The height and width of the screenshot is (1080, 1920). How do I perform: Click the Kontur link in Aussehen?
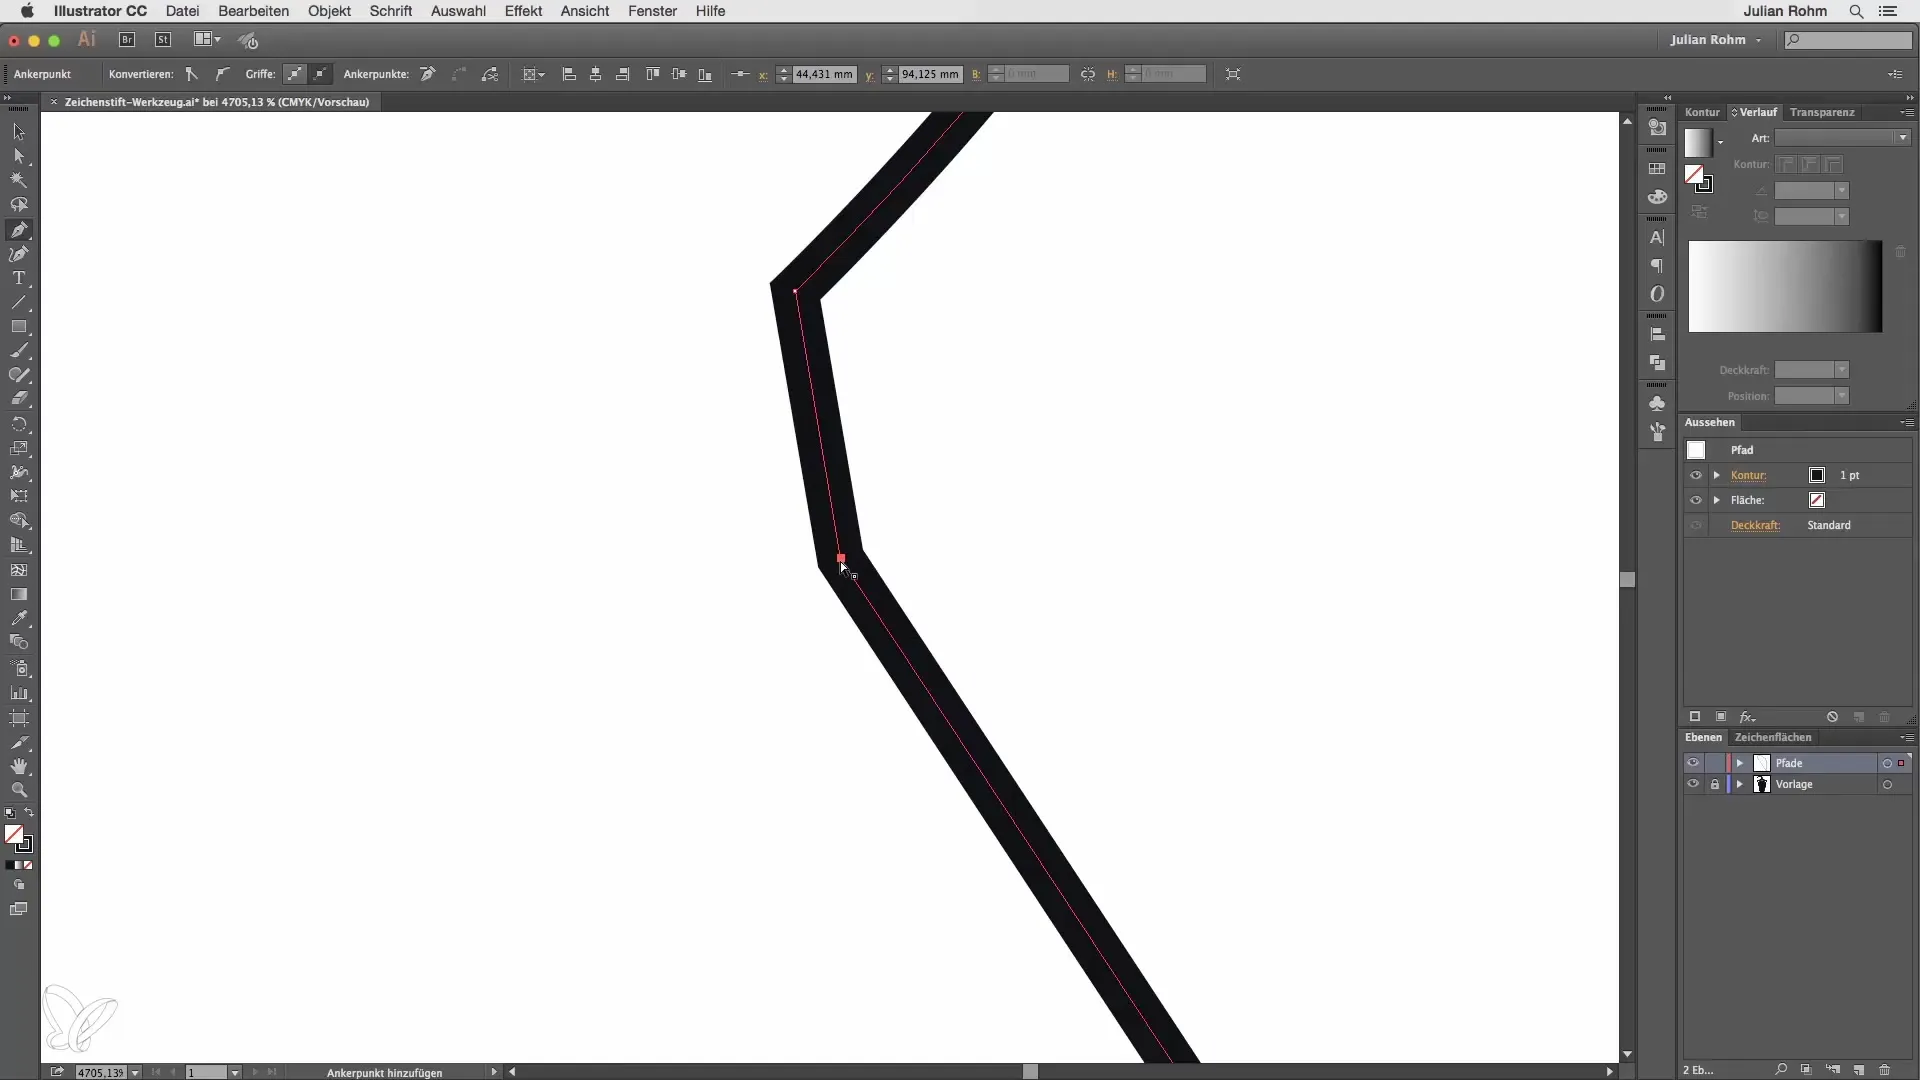1748,475
